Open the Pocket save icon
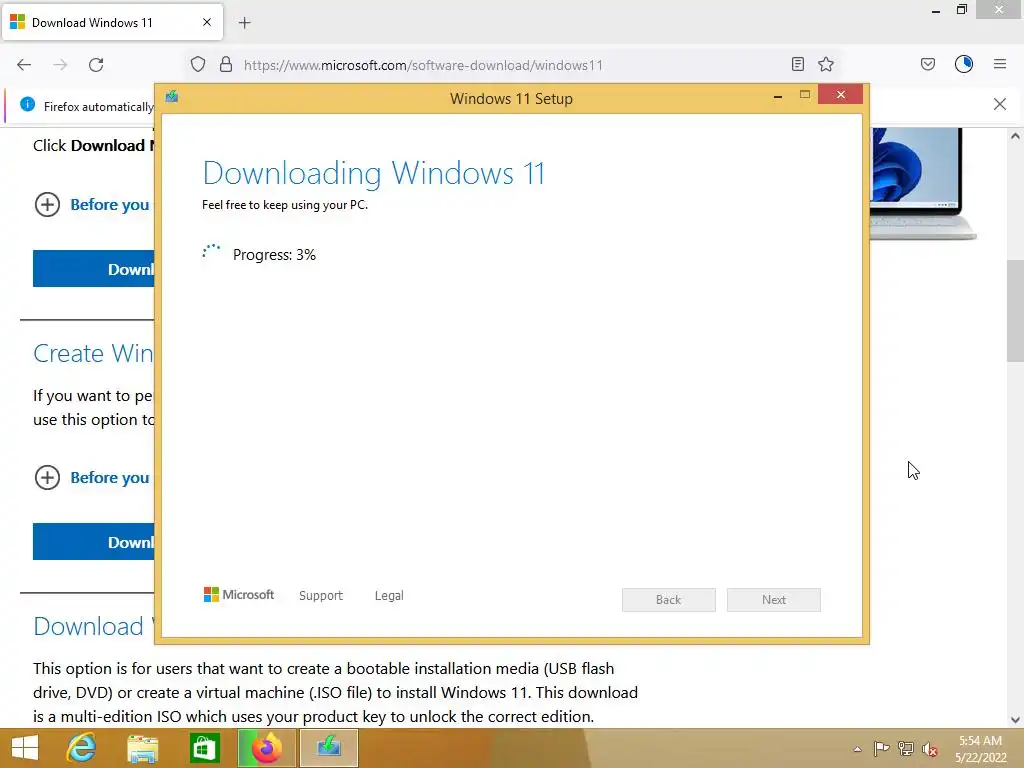 (928, 64)
